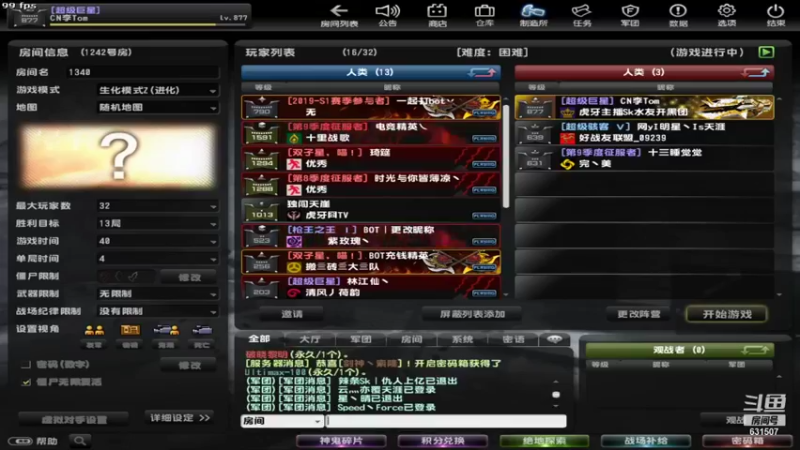The height and width of the screenshot is (450, 800).
Task: Switch to the 系统 chat tab
Action: point(462,339)
